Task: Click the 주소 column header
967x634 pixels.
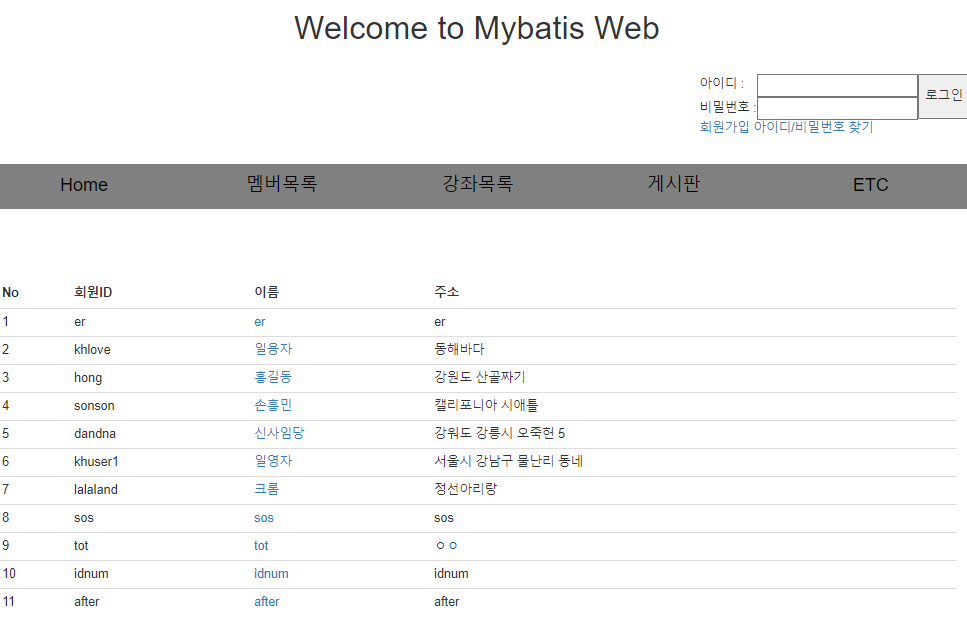Action: pyautogui.click(x=446, y=292)
